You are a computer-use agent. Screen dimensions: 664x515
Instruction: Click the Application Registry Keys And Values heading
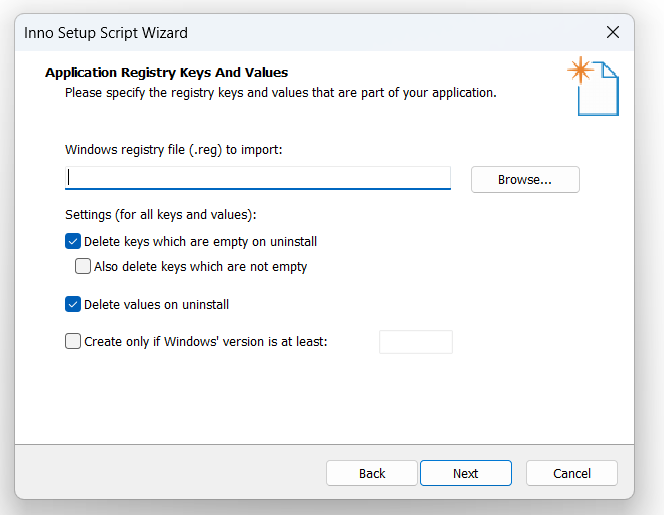click(x=166, y=72)
